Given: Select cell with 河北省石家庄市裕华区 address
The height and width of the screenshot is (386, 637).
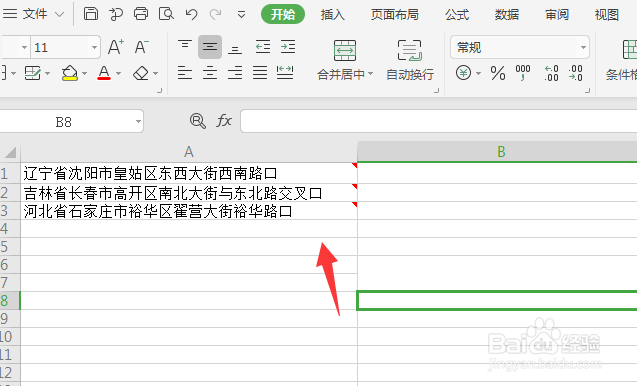Looking at the screenshot, I should click(x=189, y=211).
